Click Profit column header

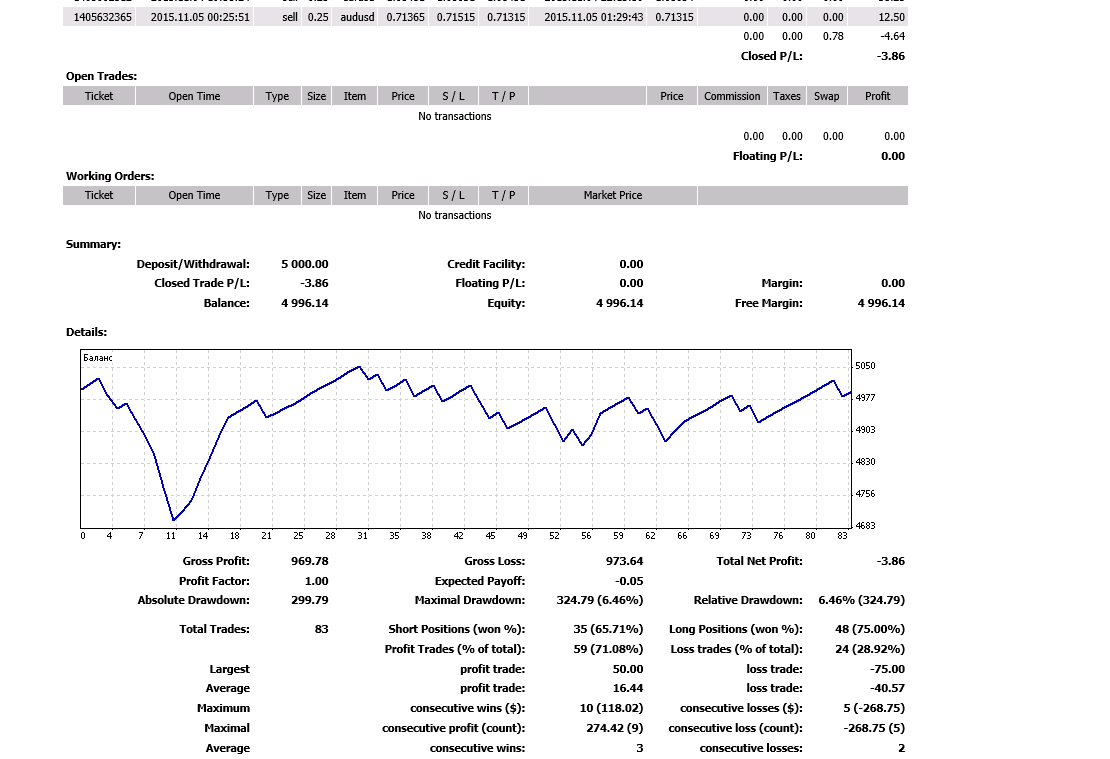(877, 96)
